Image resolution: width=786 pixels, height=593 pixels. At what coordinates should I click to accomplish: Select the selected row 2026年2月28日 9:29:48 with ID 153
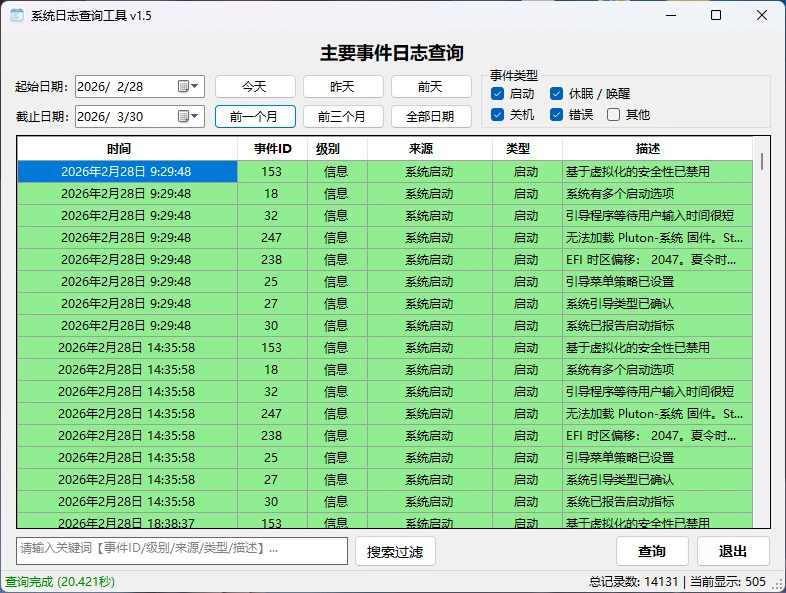[x=385, y=171]
